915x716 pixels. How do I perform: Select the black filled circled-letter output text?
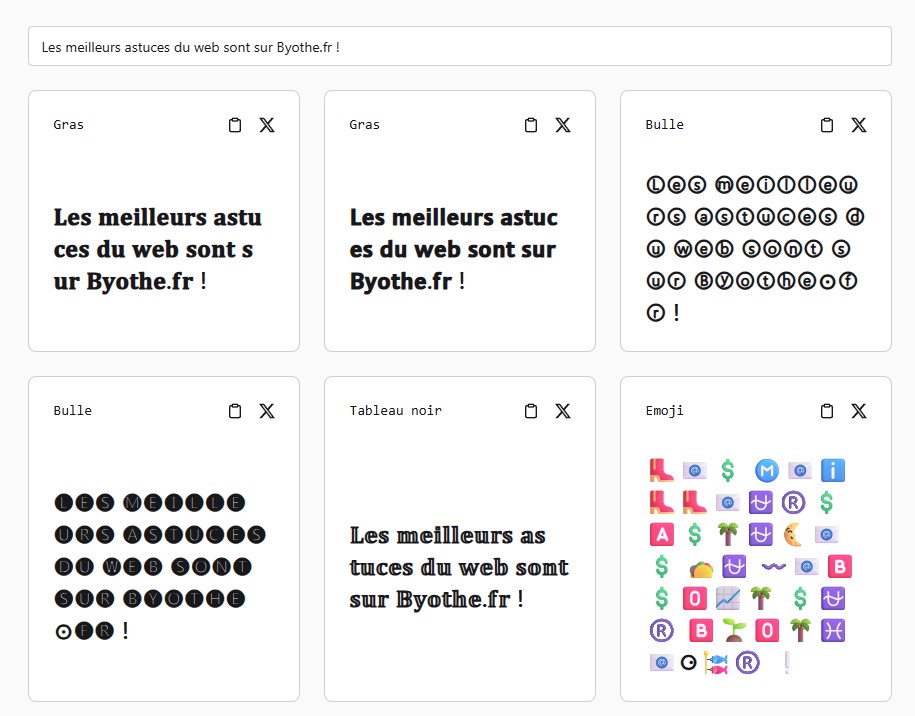[160, 567]
